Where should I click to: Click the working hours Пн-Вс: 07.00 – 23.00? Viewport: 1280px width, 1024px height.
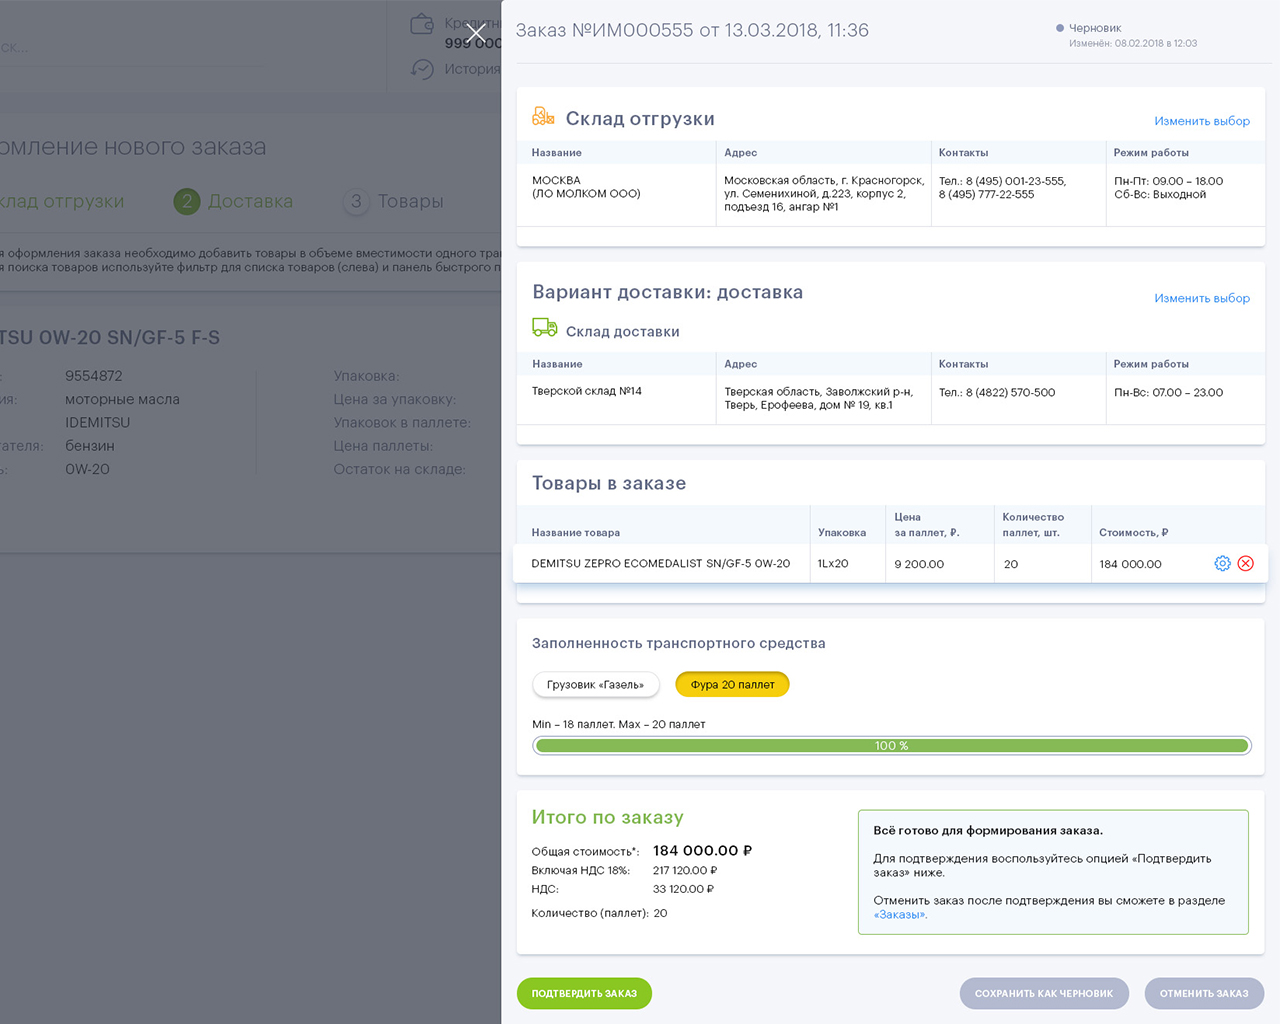[x=1168, y=393]
